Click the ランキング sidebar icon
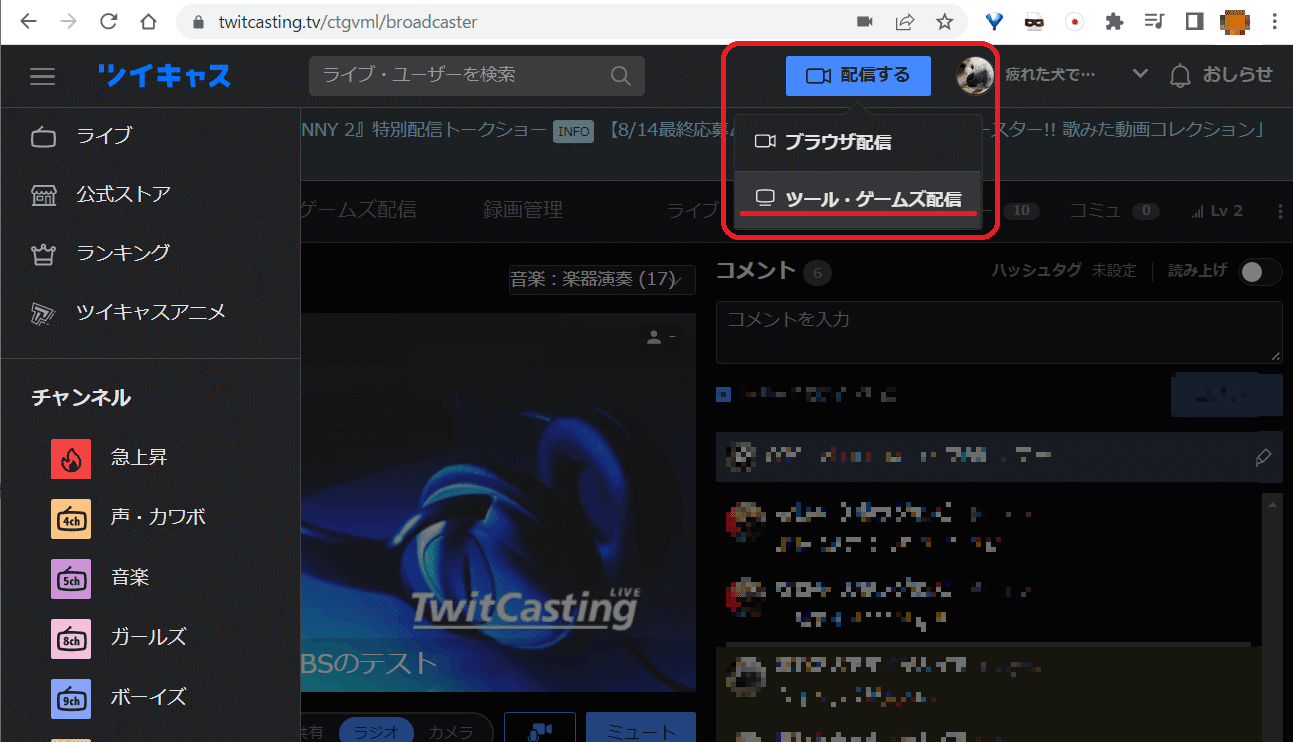Screen dimensions: 1293x742 click(x=42, y=253)
